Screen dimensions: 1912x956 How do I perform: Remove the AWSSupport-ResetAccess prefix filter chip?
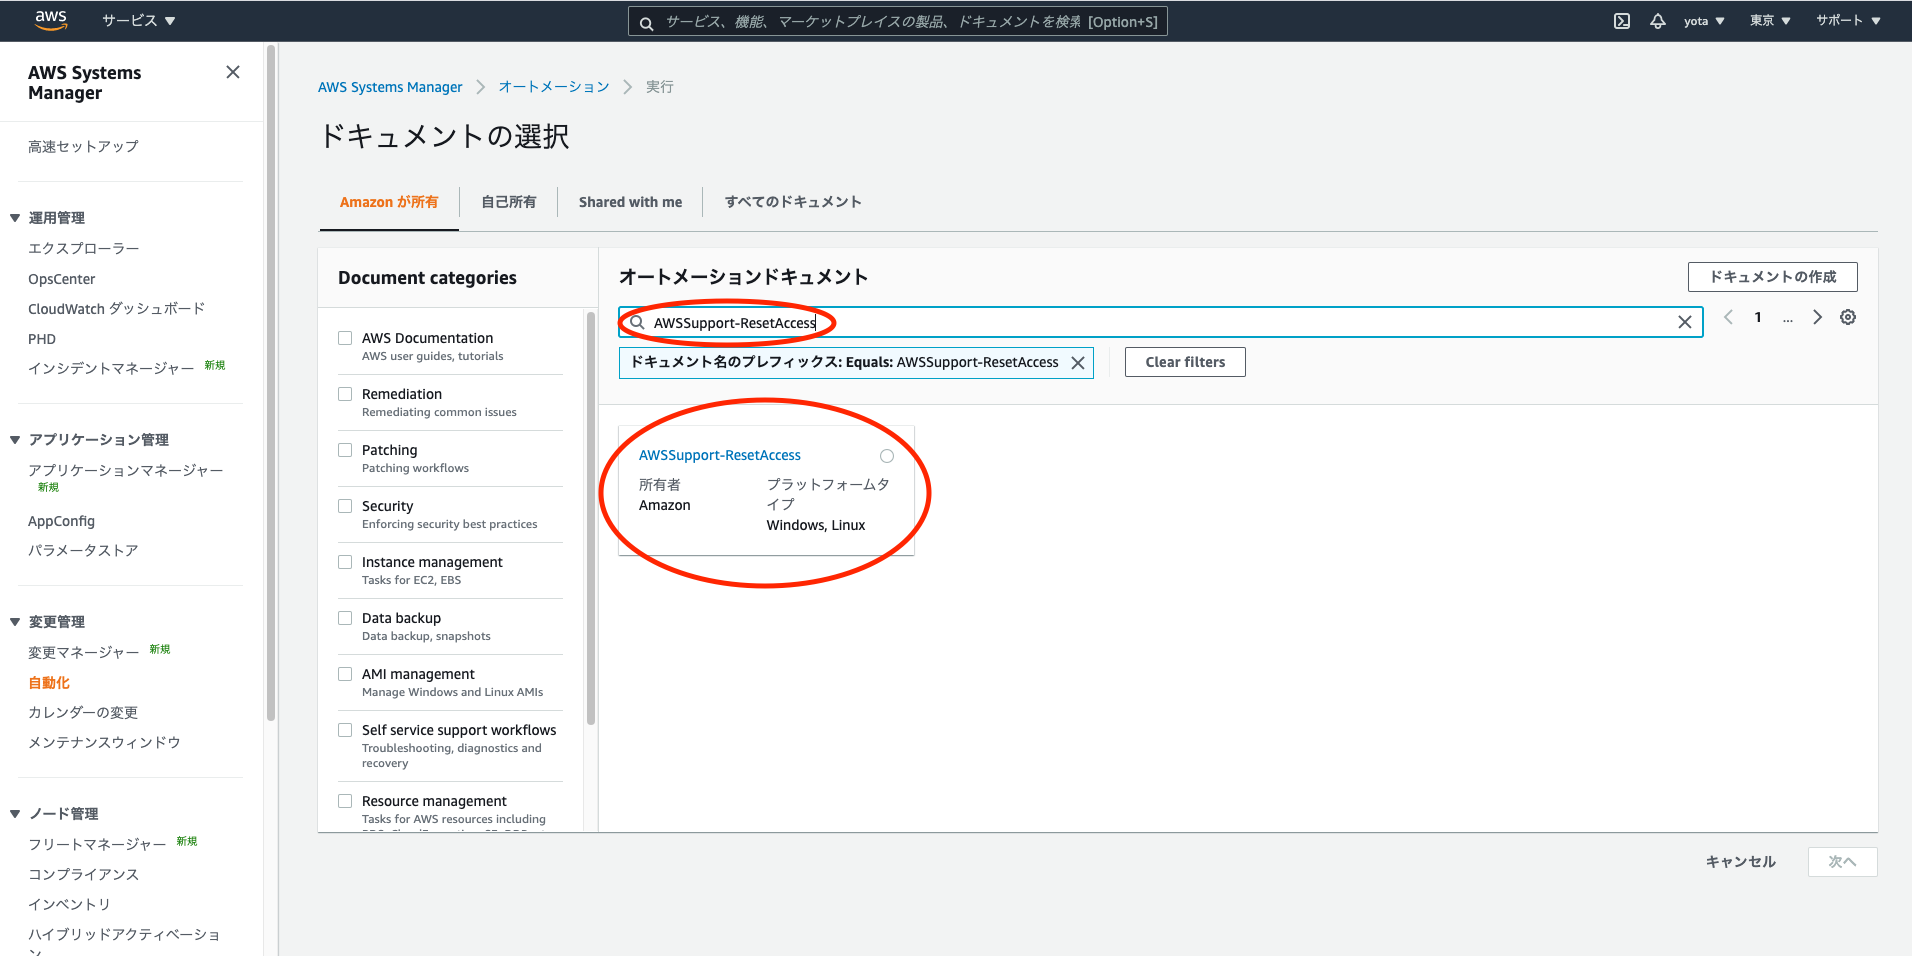[1078, 363]
